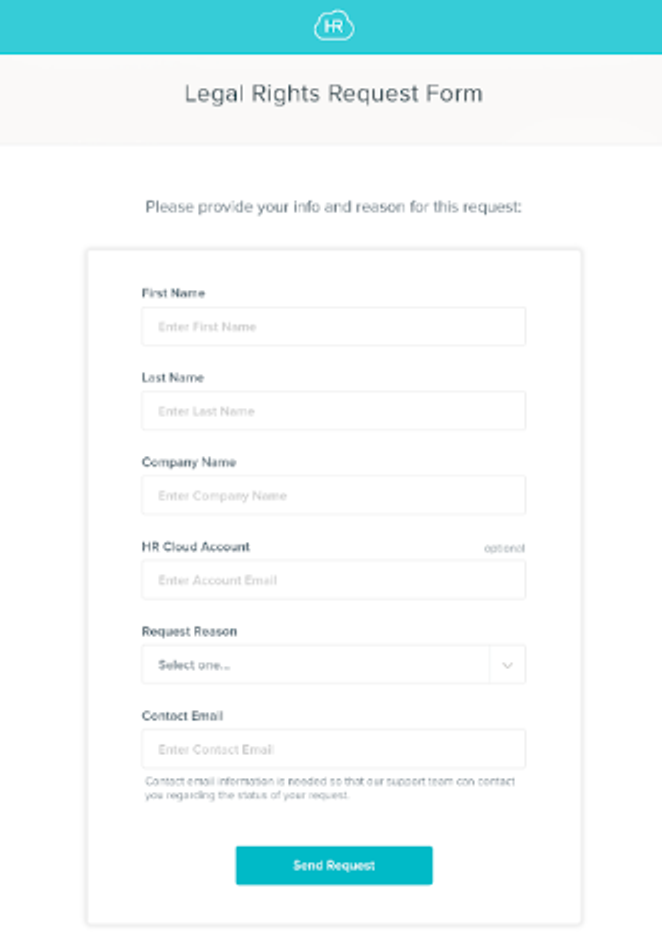This screenshot has width=662, height=934.
Task: Expand the Request Reason chevron arrow
Action: pyautogui.click(x=508, y=665)
